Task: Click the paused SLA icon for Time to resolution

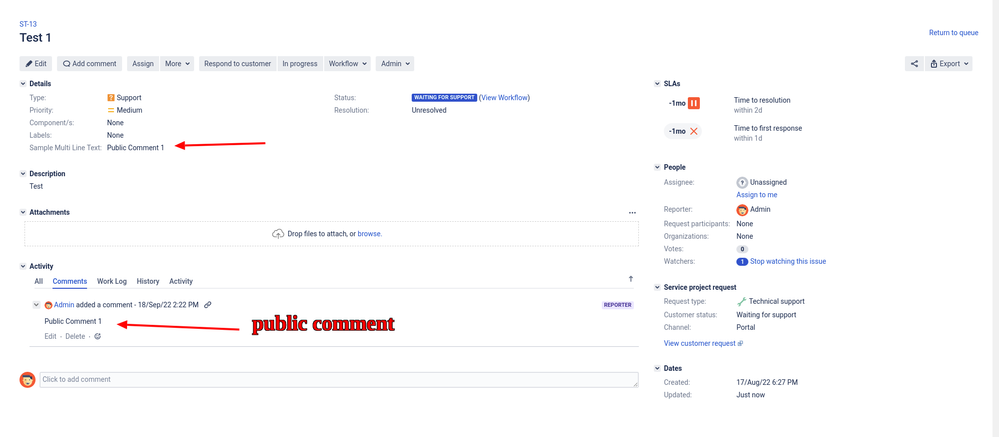Action: pos(694,103)
